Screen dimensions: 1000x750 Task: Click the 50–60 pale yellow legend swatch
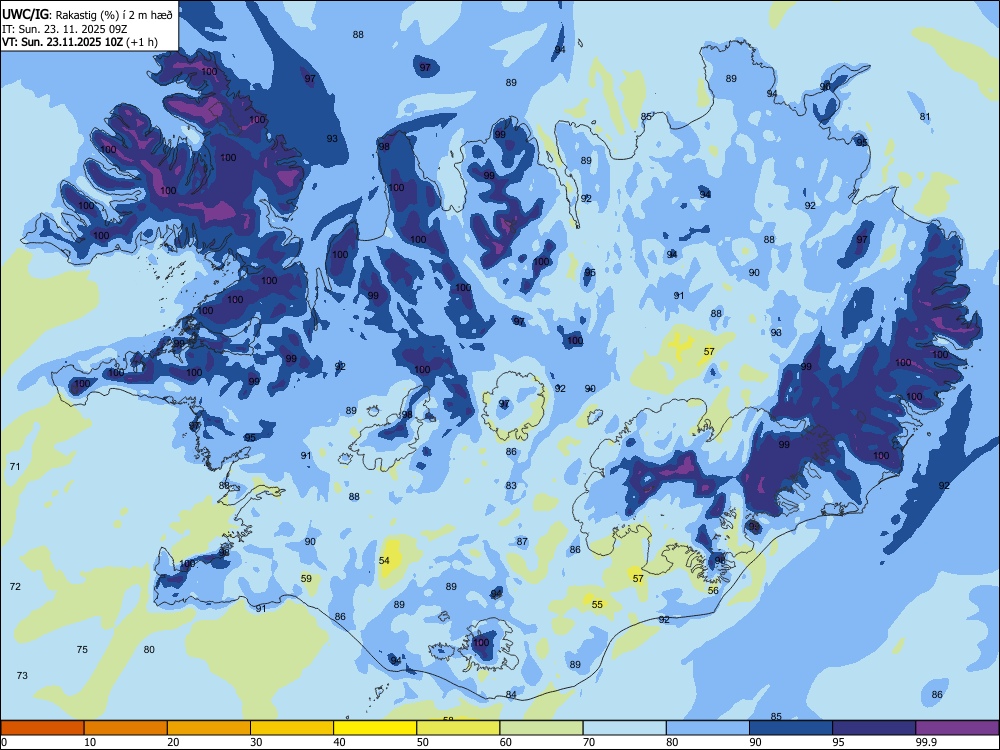[x=459, y=728]
